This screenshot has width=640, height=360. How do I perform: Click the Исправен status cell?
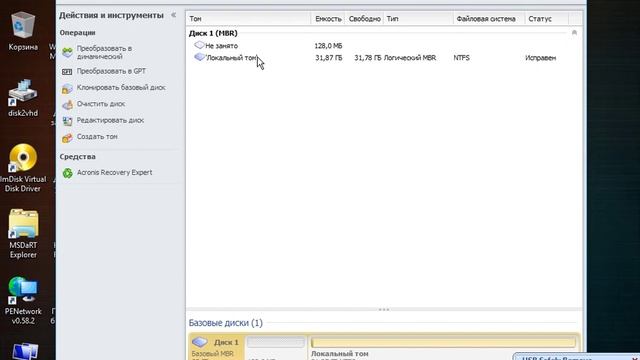pyautogui.click(x=540, y=58)
